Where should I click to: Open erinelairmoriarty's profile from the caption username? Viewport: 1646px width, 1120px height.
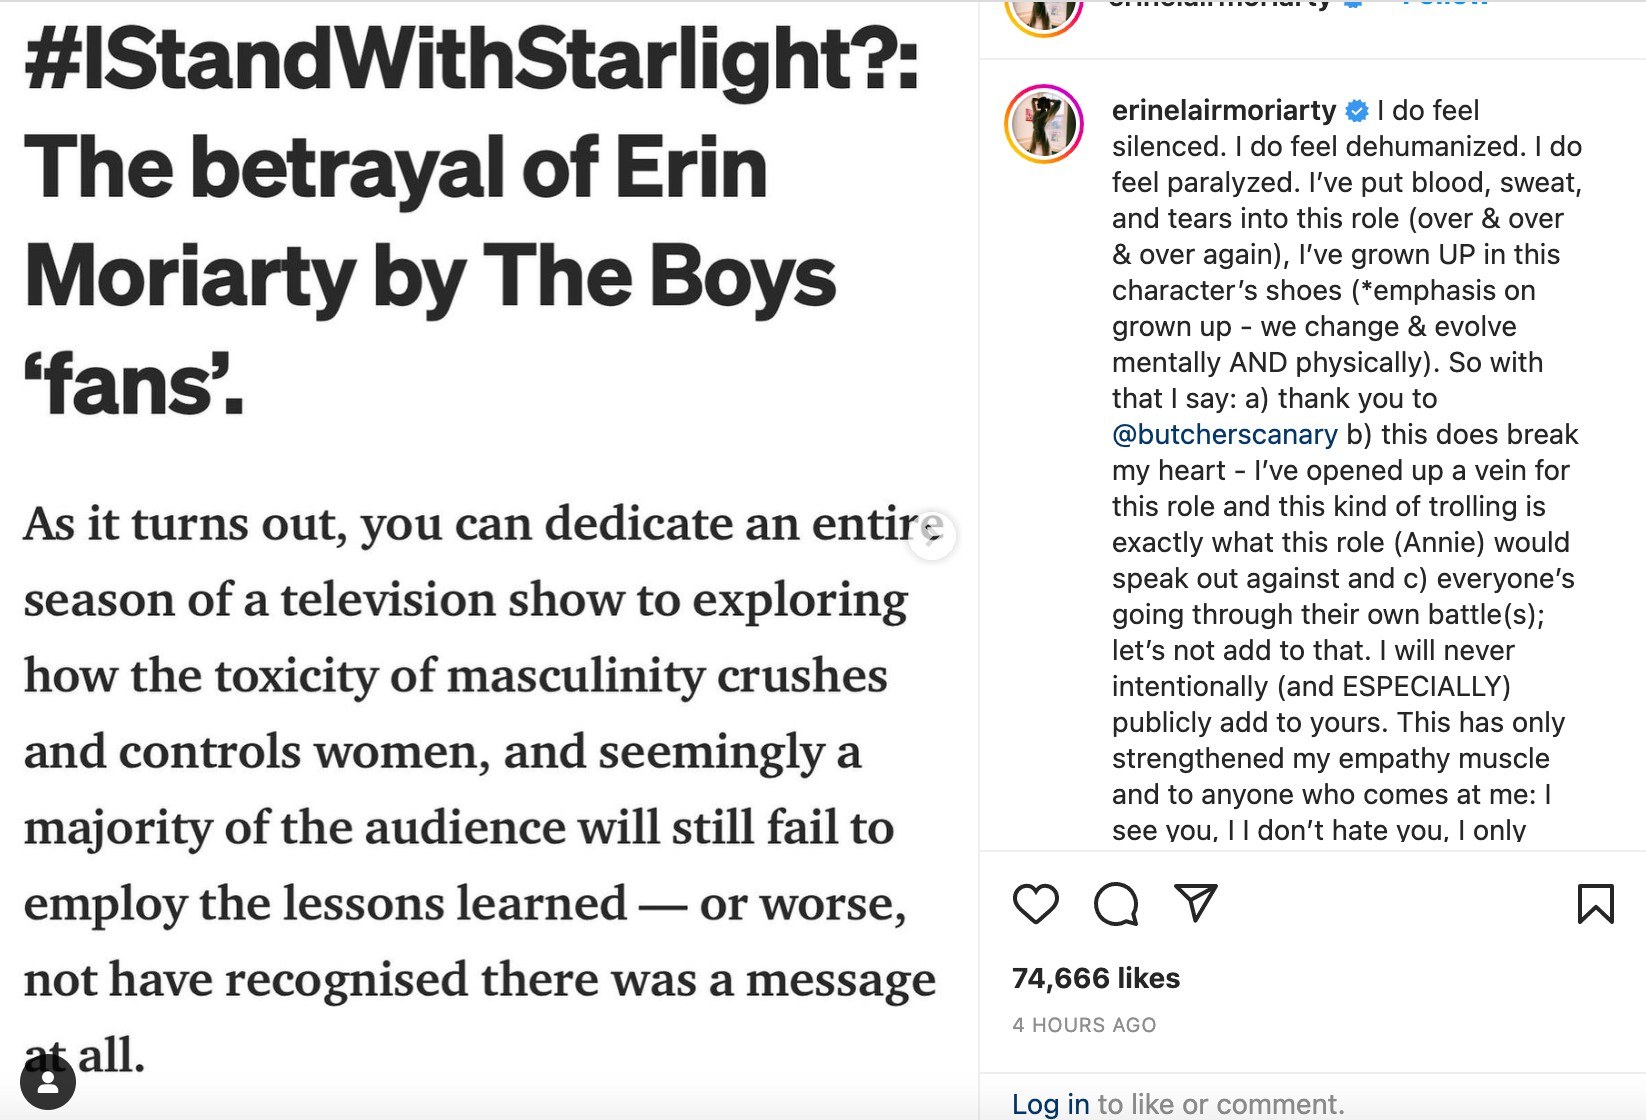pos(1223,111)
